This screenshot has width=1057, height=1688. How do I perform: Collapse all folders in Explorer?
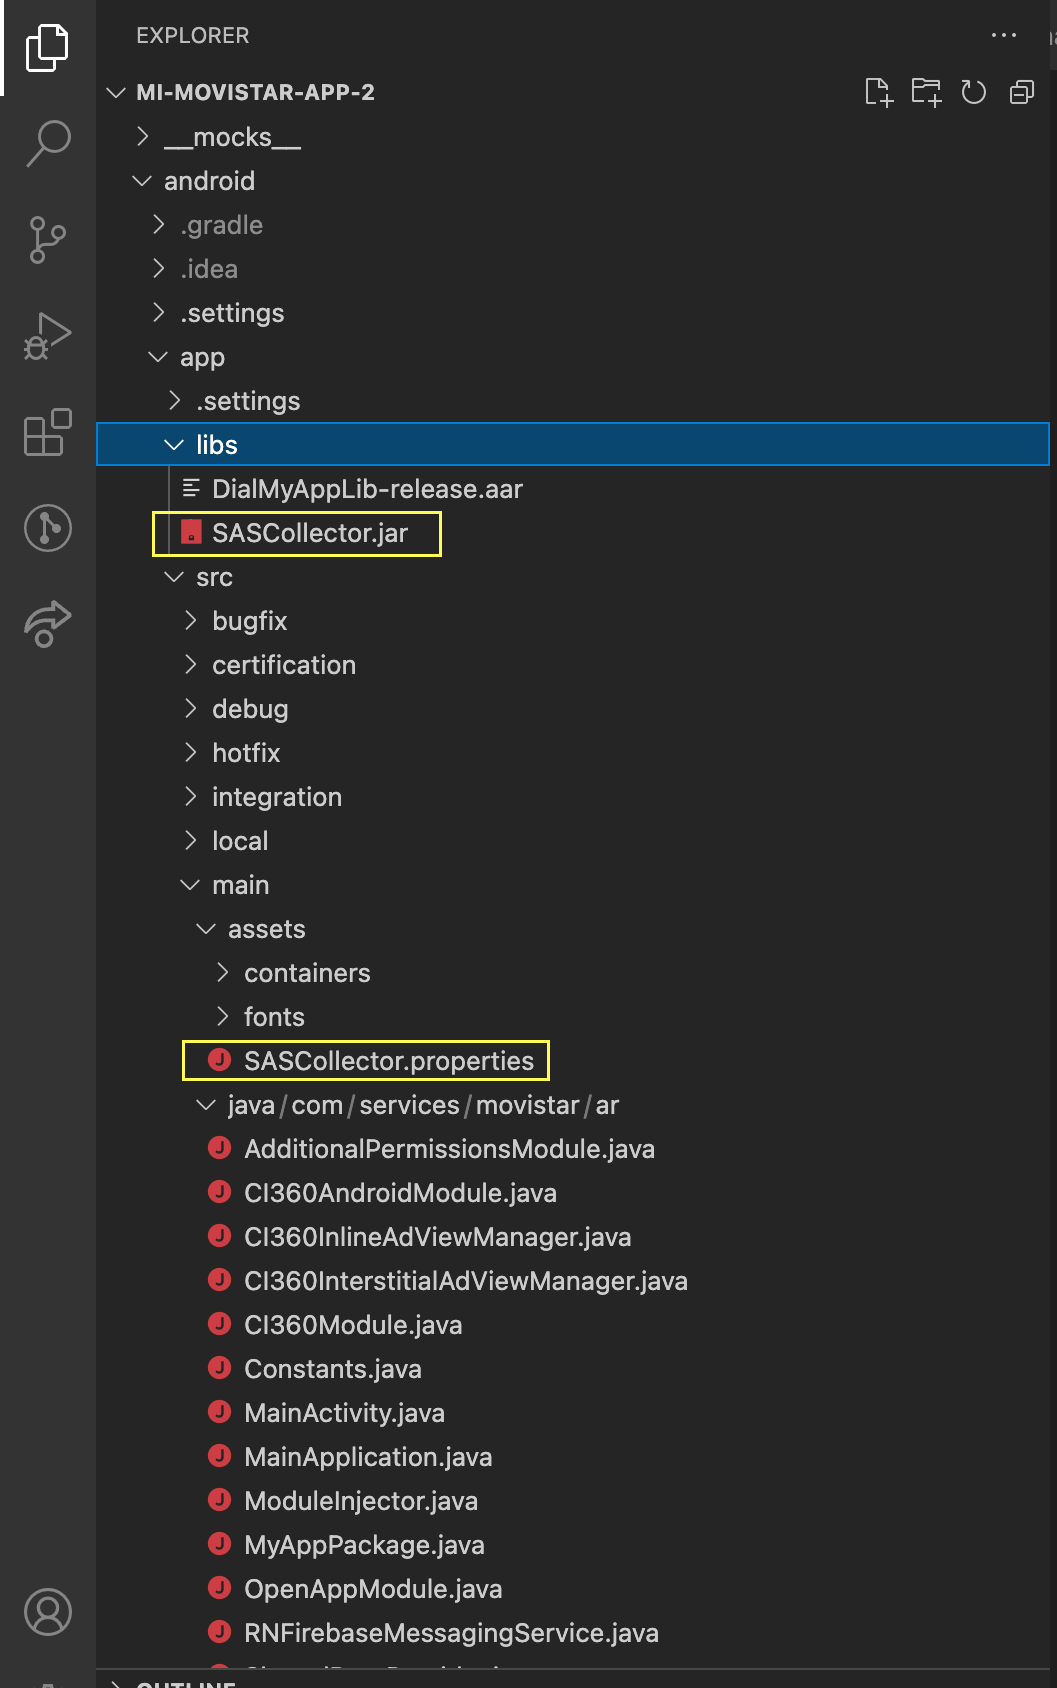pos(1022,92)
